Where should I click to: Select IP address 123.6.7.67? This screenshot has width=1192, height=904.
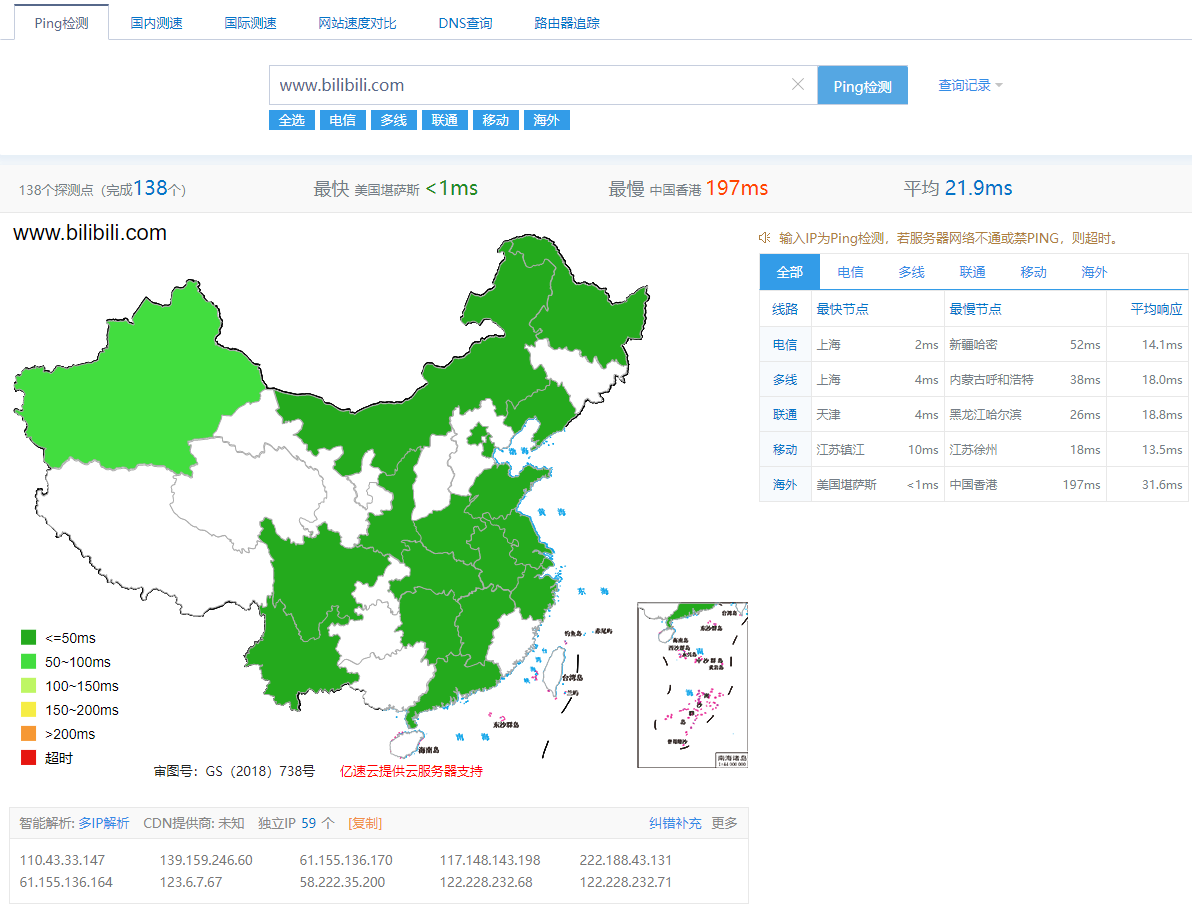191,882
